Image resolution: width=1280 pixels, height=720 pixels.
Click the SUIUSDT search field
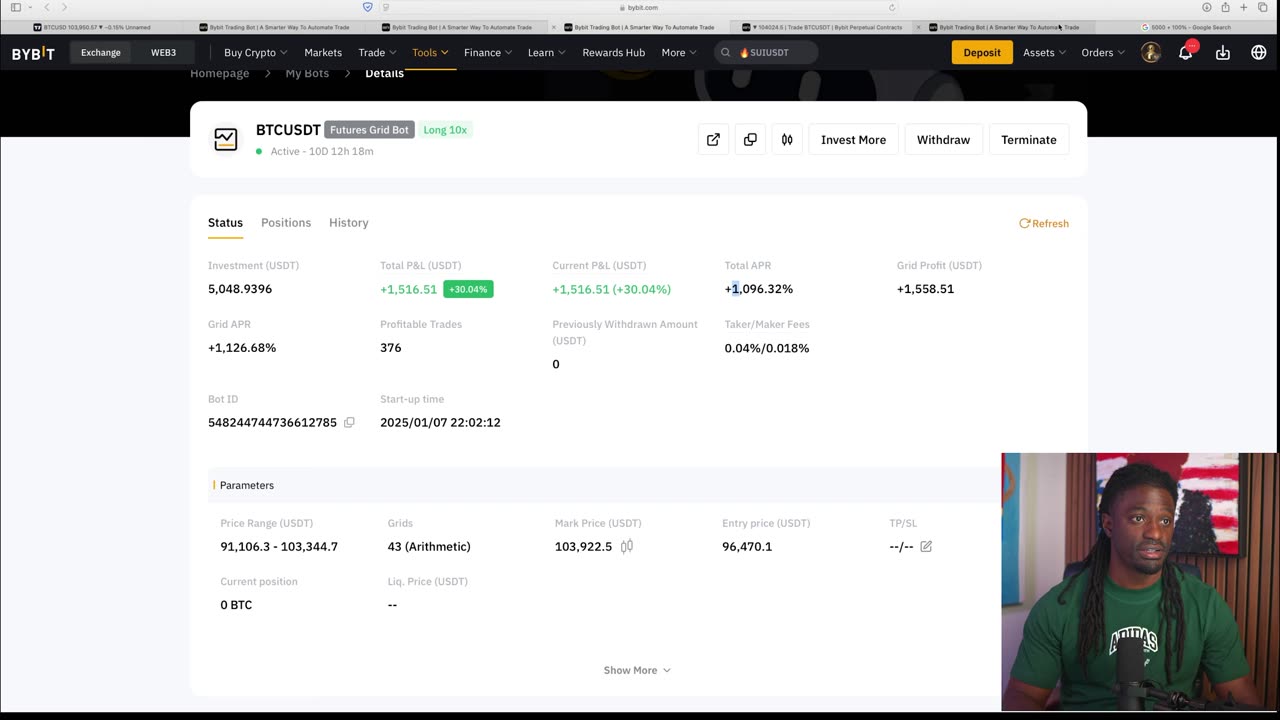click(766, 52)
